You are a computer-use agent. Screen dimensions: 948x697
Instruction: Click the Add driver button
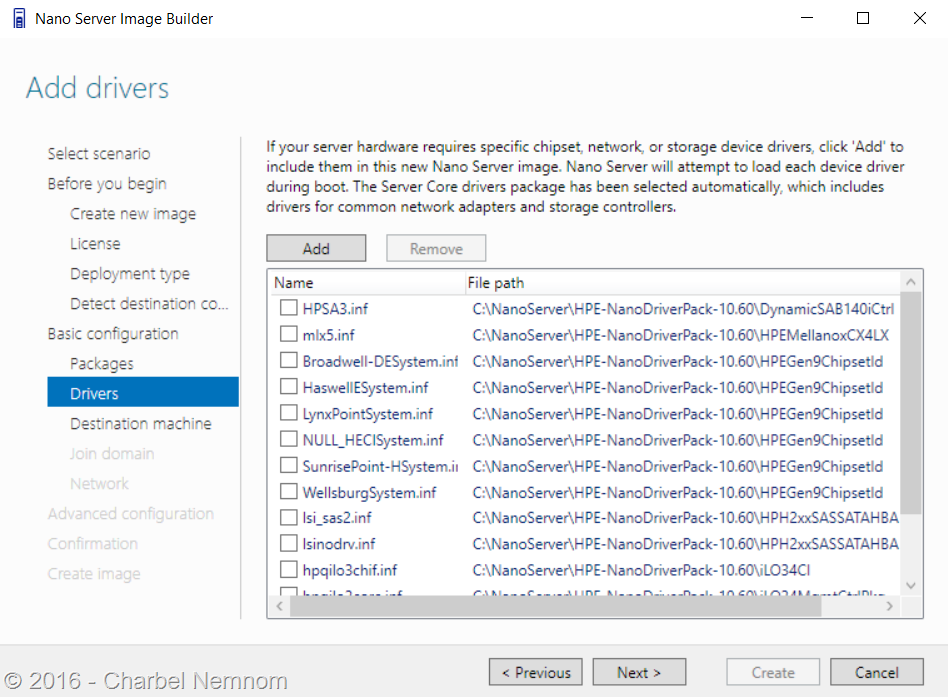pos(316,248)
